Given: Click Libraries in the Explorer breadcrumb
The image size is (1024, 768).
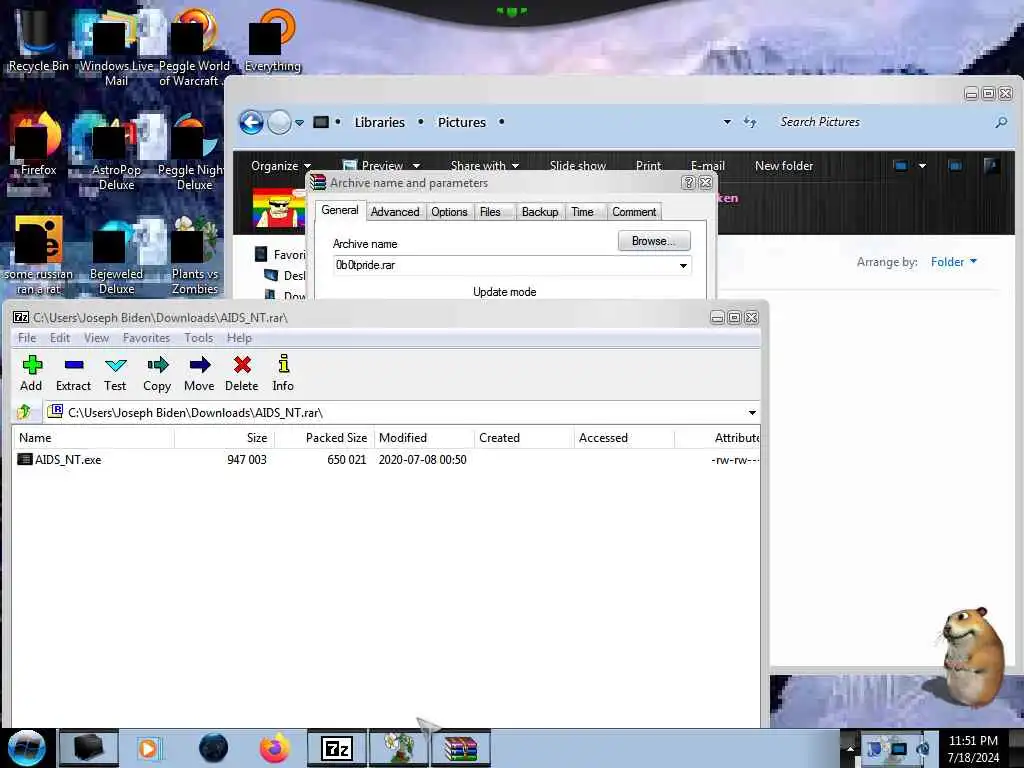Looking at the screenshot, I should pos(379,122).
